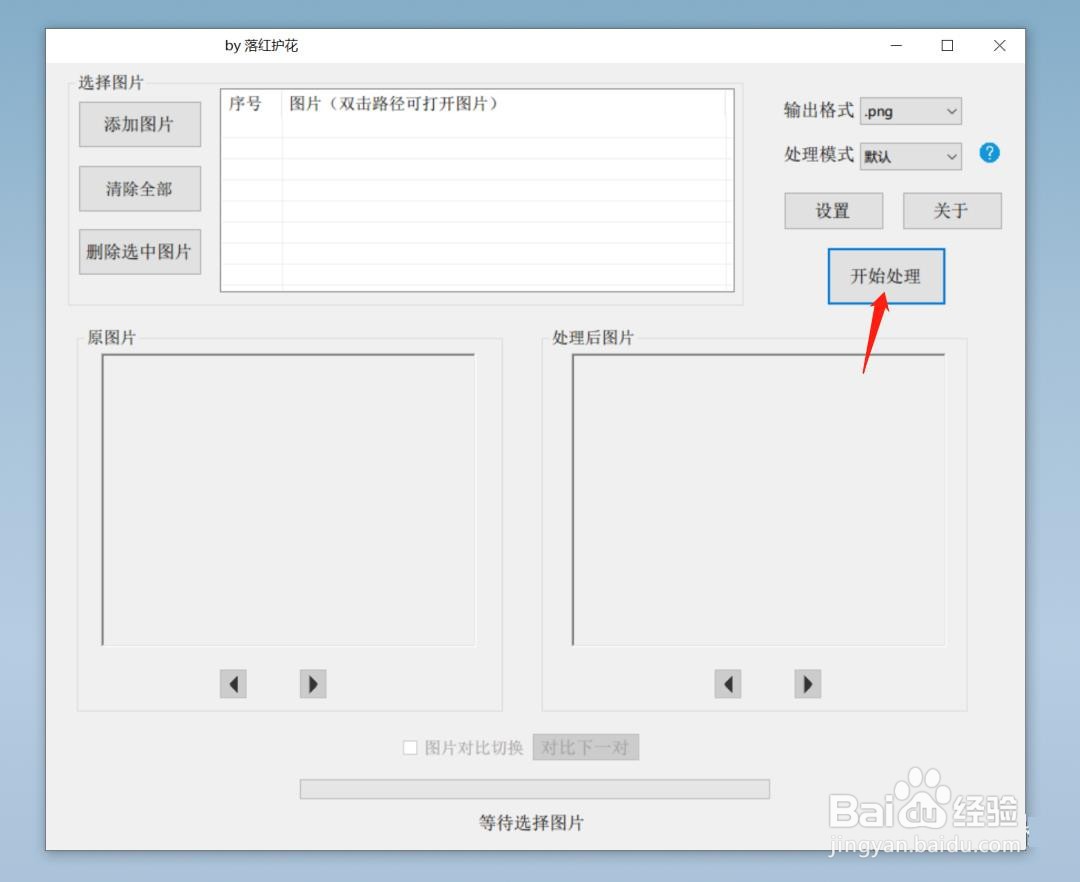Viewport: 1080px width, 882px height.
Task: Click the 序号 column header in the list
Action: click(245, 103)
